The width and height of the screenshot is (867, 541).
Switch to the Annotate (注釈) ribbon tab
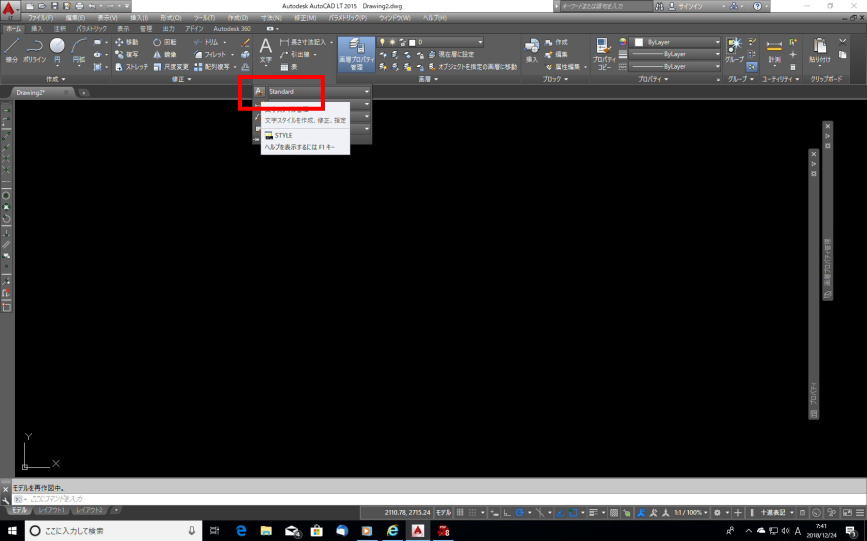(x=60, y=29)
